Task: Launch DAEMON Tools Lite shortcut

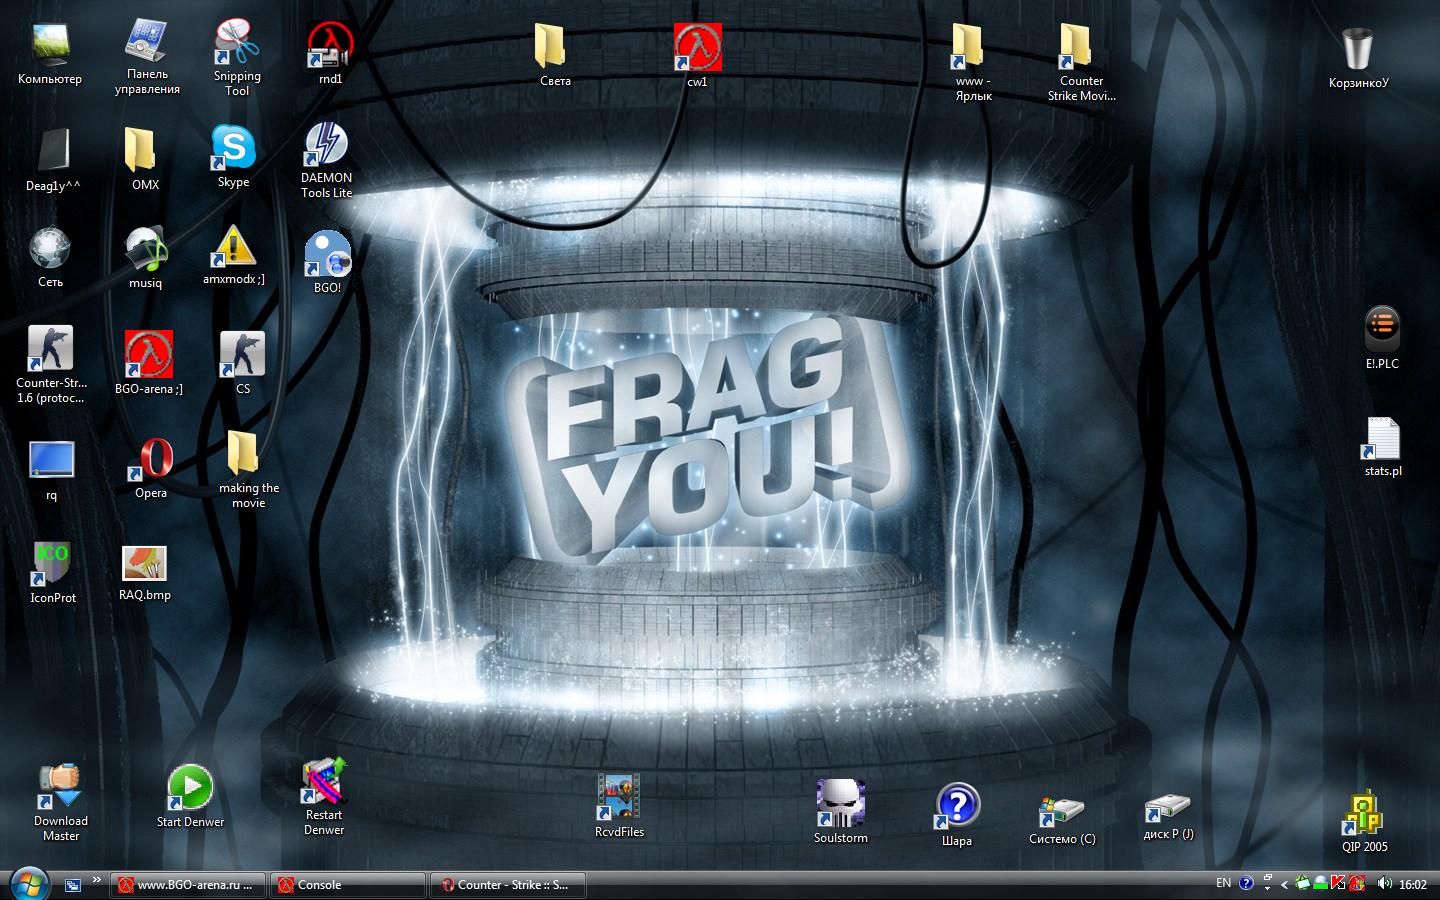Action: click(x=327, y=160)
